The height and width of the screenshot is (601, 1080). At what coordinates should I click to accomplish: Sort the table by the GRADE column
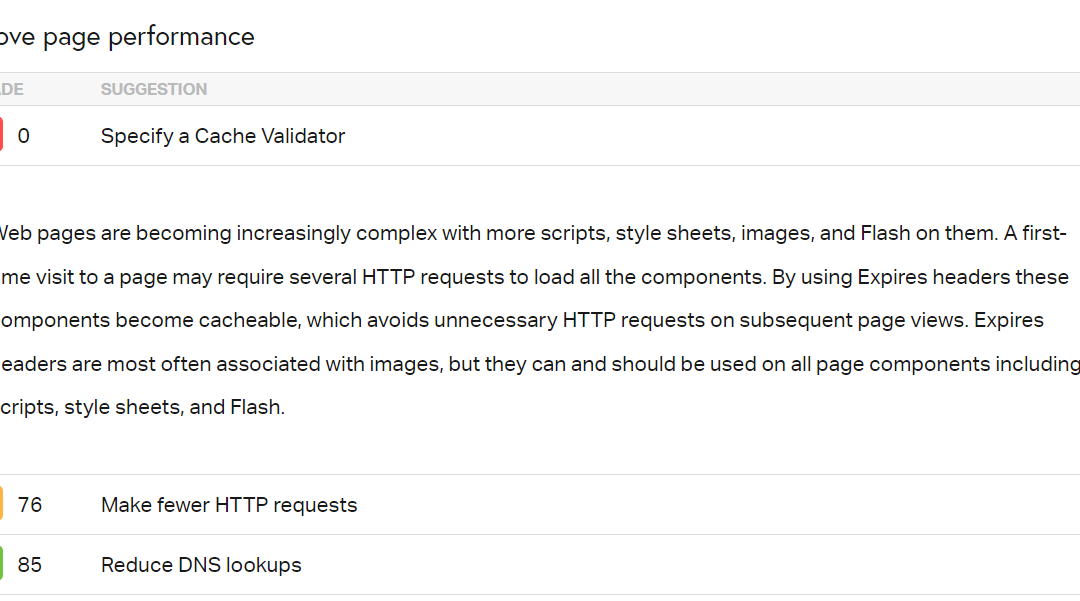click(10, 89)
